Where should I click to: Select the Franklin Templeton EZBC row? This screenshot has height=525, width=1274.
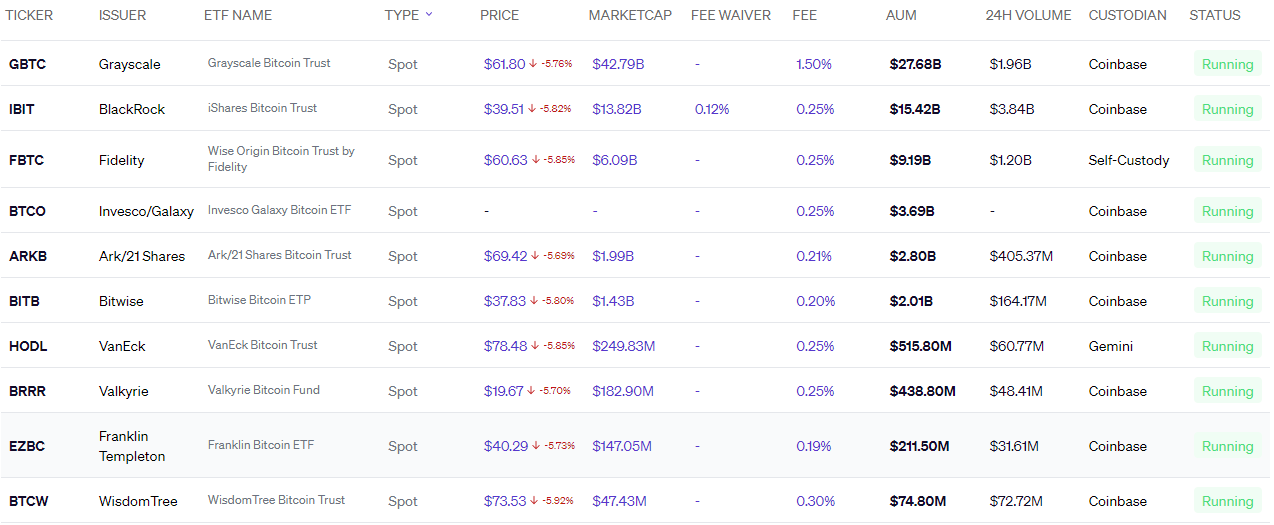coord(635,446)
